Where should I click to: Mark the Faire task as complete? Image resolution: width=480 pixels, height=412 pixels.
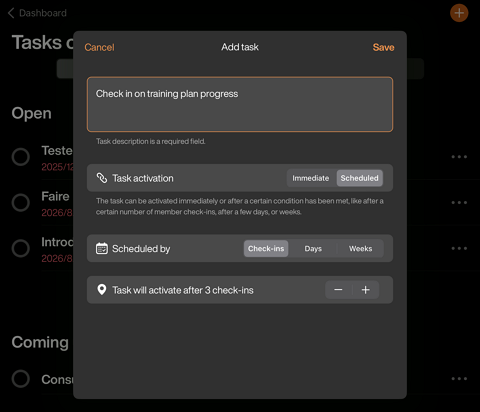click(21, 202)
